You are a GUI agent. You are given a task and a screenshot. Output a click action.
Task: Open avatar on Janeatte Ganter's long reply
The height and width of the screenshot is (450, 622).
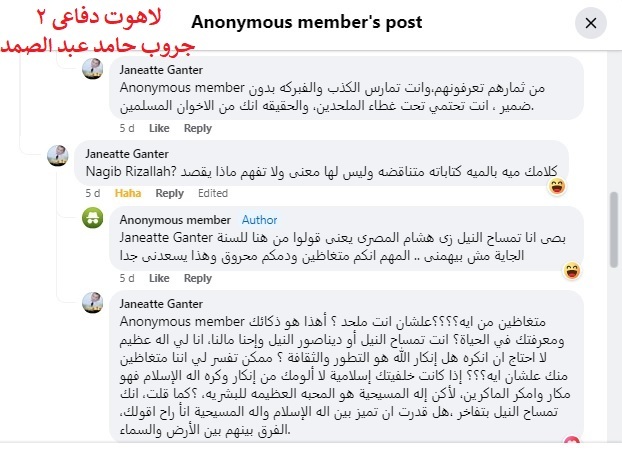(x=92, y=303)
